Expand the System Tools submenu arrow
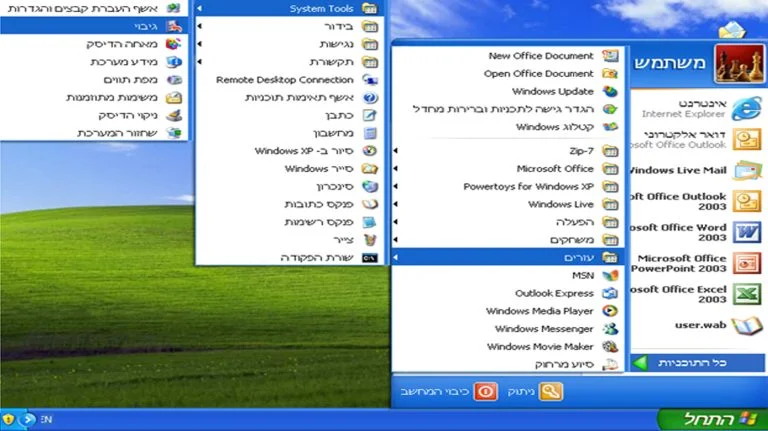The image size is (768, 431). tap(199, 8)
